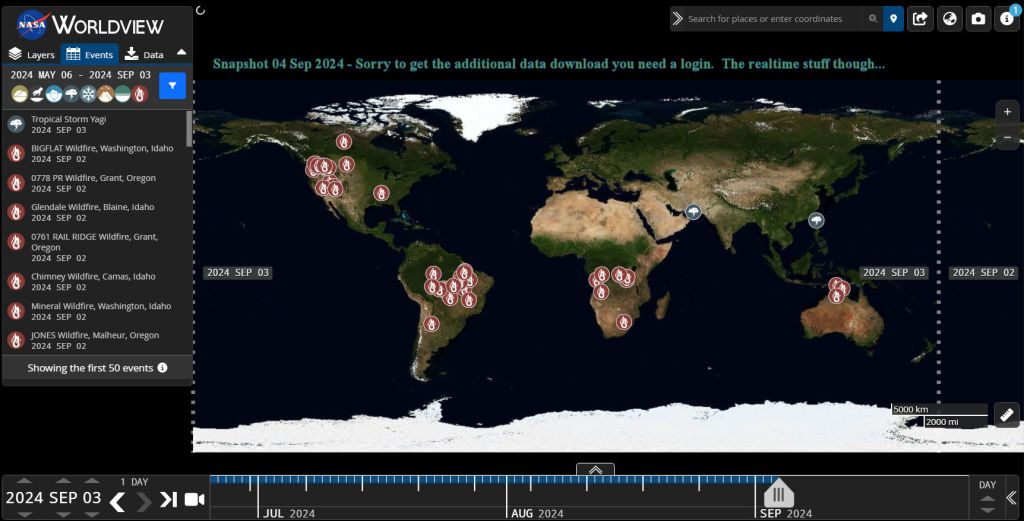Open the events filter funnel button

tap(172, 87)
